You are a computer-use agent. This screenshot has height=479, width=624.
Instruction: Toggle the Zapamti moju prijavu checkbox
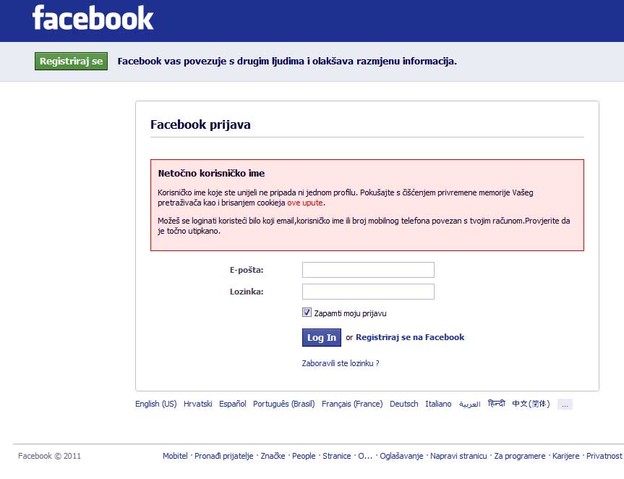(x=307, y=313)
